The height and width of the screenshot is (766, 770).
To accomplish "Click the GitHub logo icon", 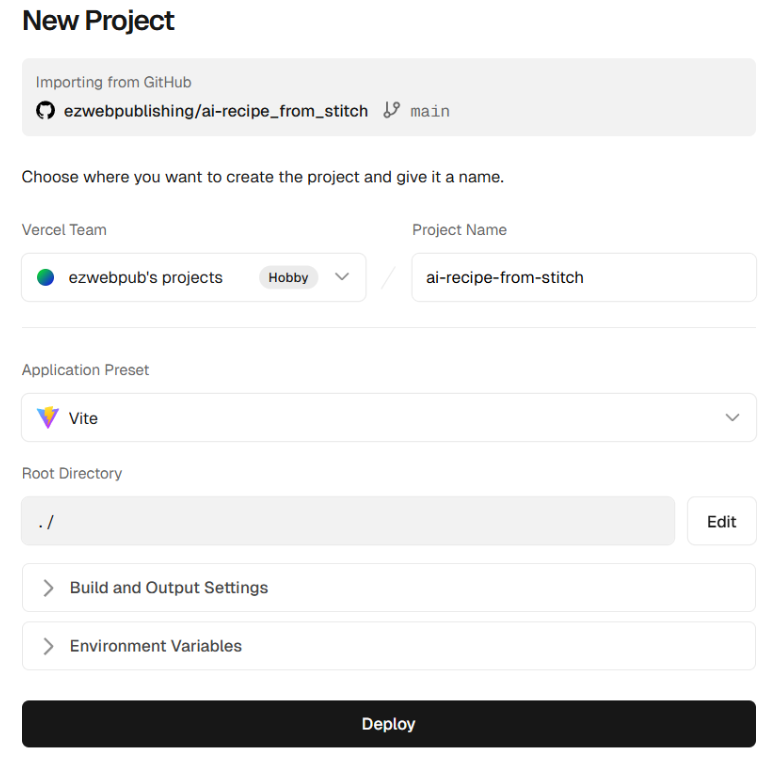I will (x=45, y=111).
